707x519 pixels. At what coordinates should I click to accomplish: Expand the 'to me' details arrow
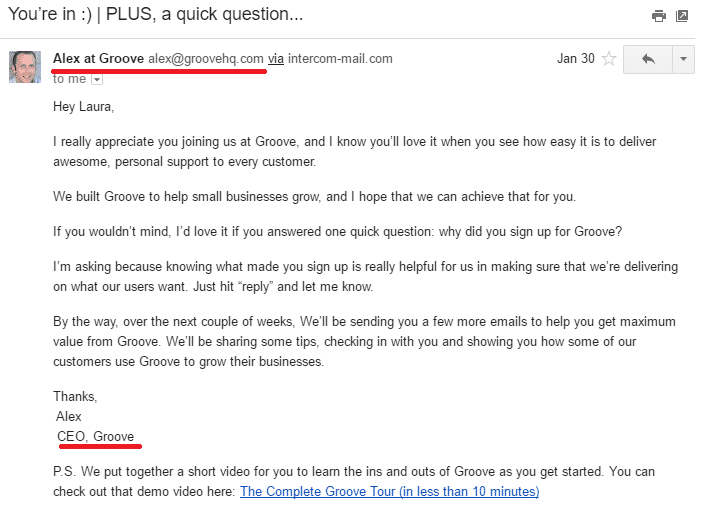(96, 79)
